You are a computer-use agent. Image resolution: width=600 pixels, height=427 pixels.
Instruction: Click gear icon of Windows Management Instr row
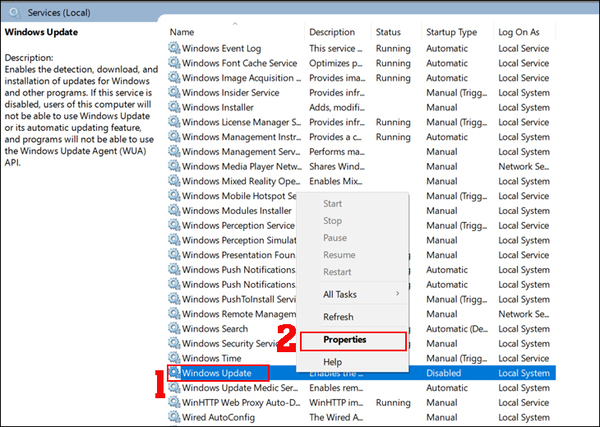[x=174, y=136]
